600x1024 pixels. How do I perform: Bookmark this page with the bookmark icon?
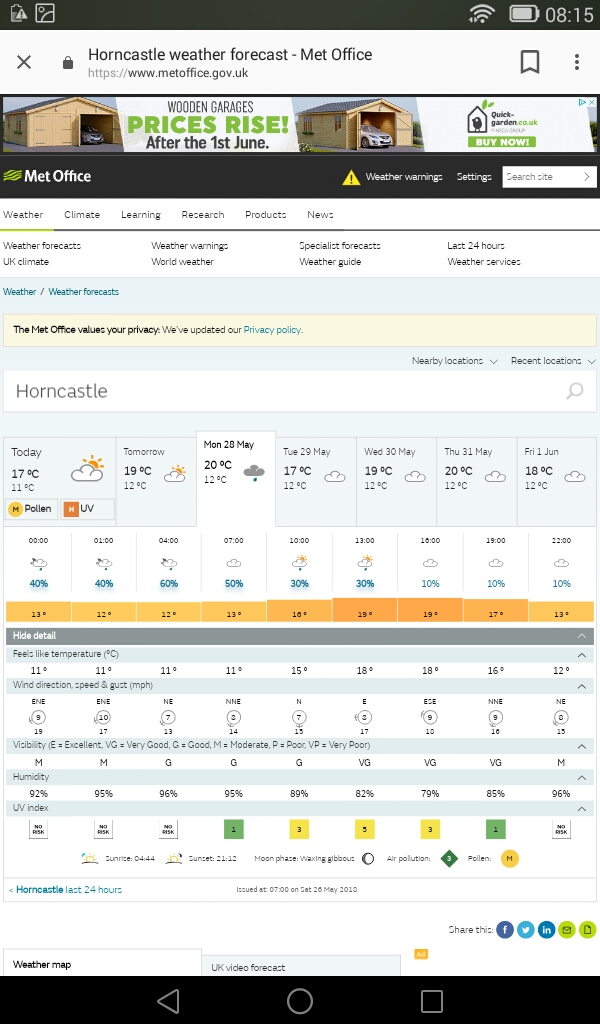[x=529, y=62]
